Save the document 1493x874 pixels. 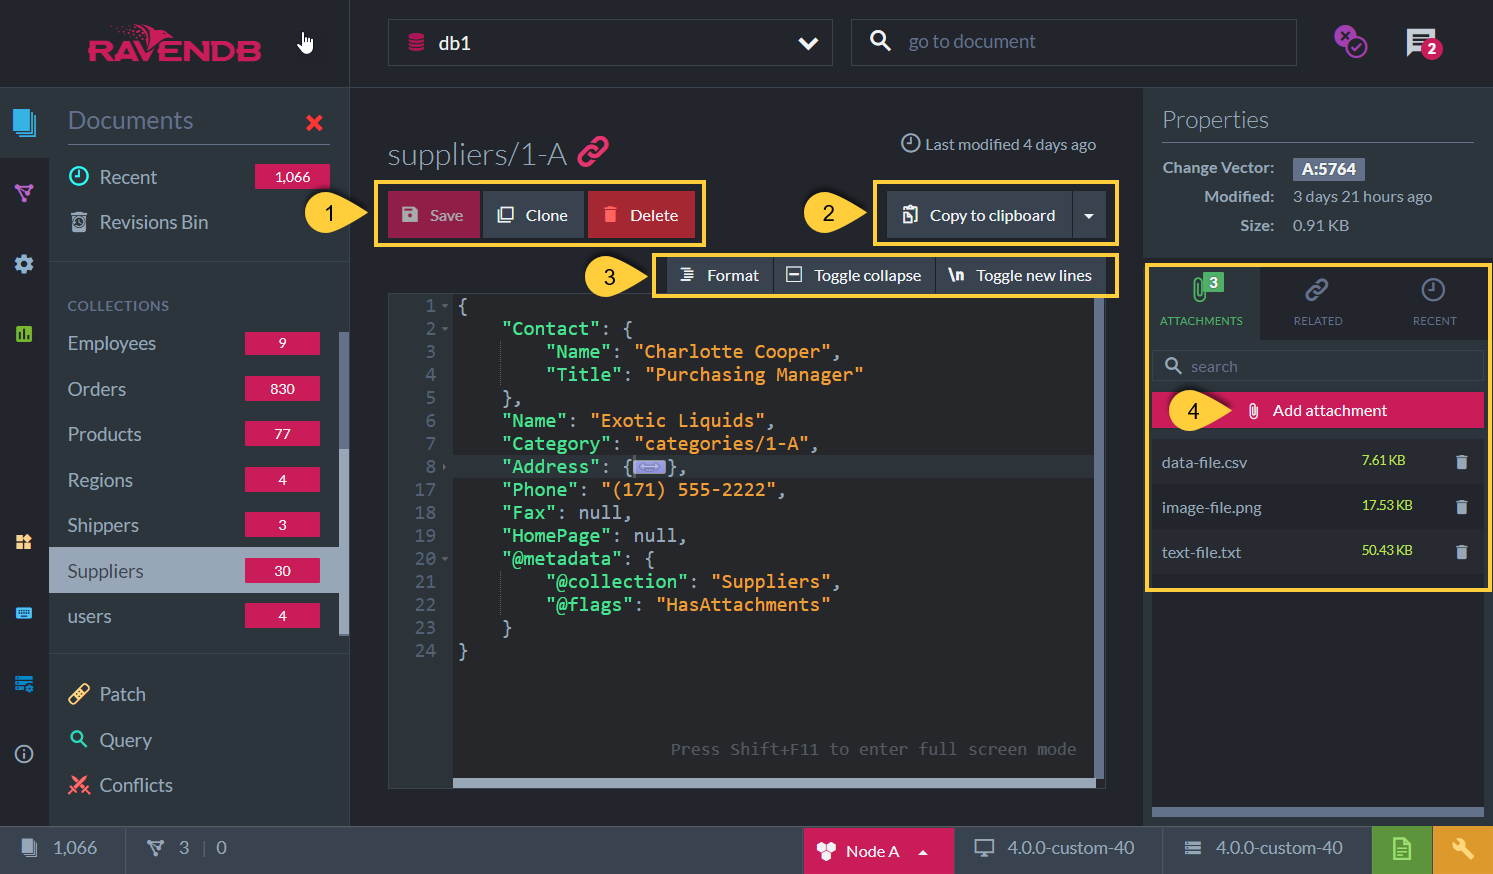433,215
